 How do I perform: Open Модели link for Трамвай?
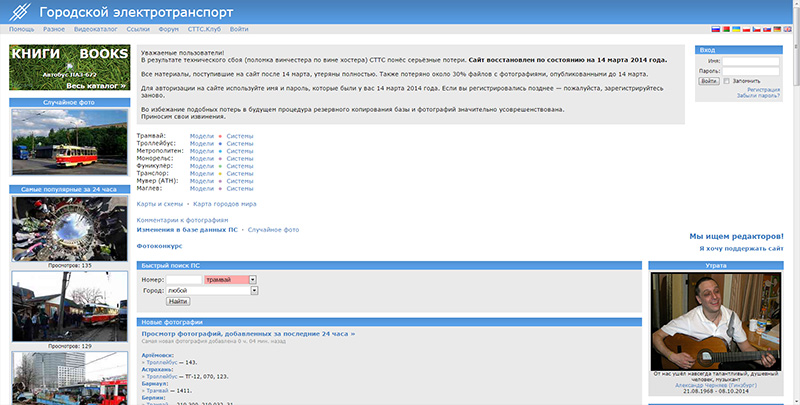tap(202, 136)
